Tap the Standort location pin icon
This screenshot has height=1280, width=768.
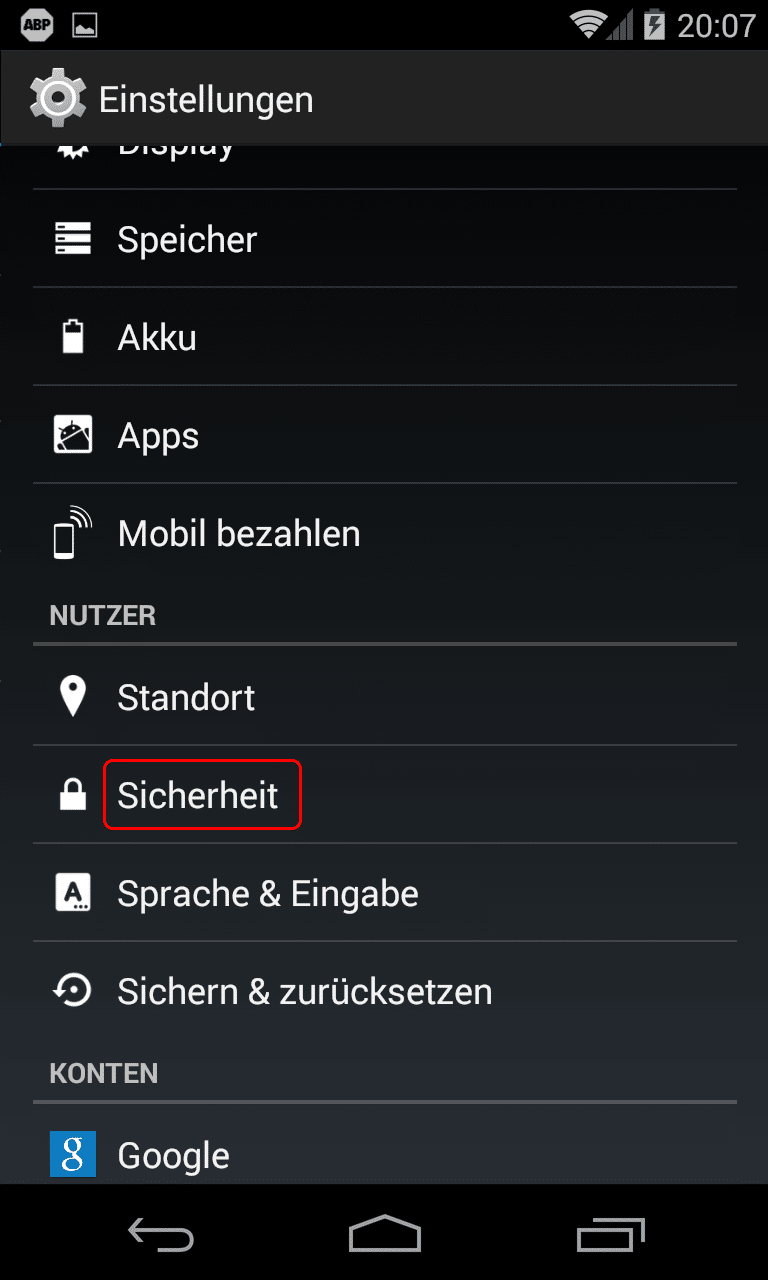click(72, 696)
